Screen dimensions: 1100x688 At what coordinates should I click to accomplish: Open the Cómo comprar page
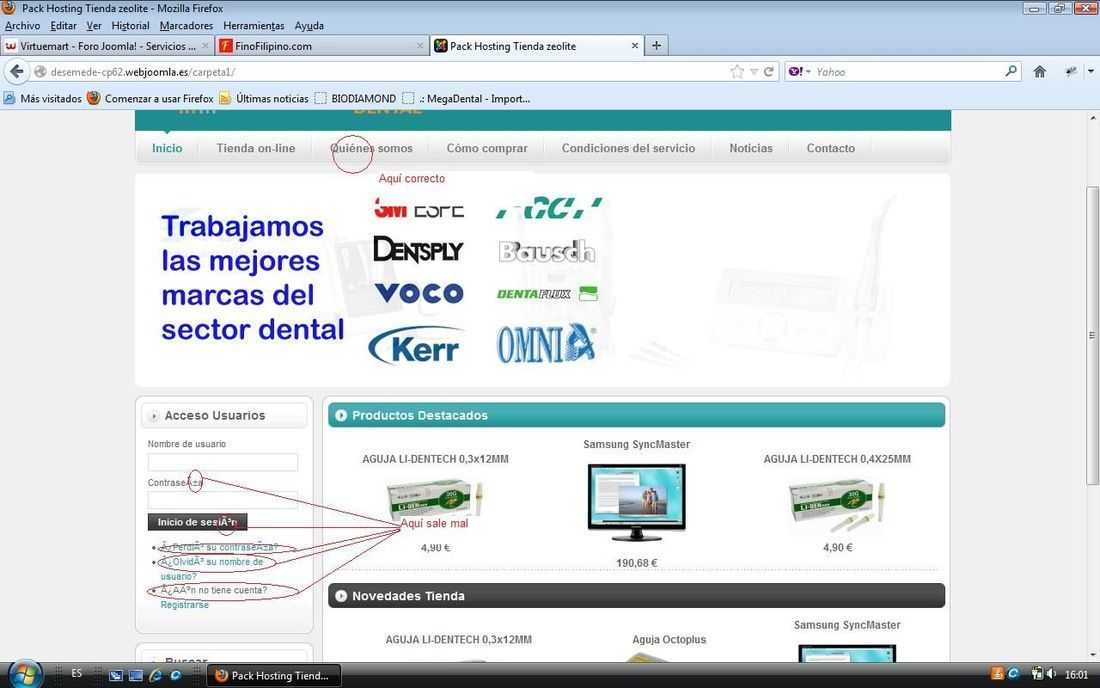(x=487, y=148)
